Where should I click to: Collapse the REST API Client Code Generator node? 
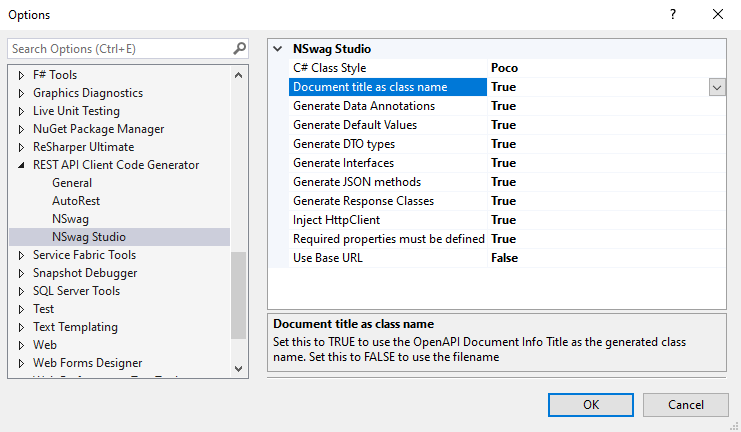[x=21, y=165]
